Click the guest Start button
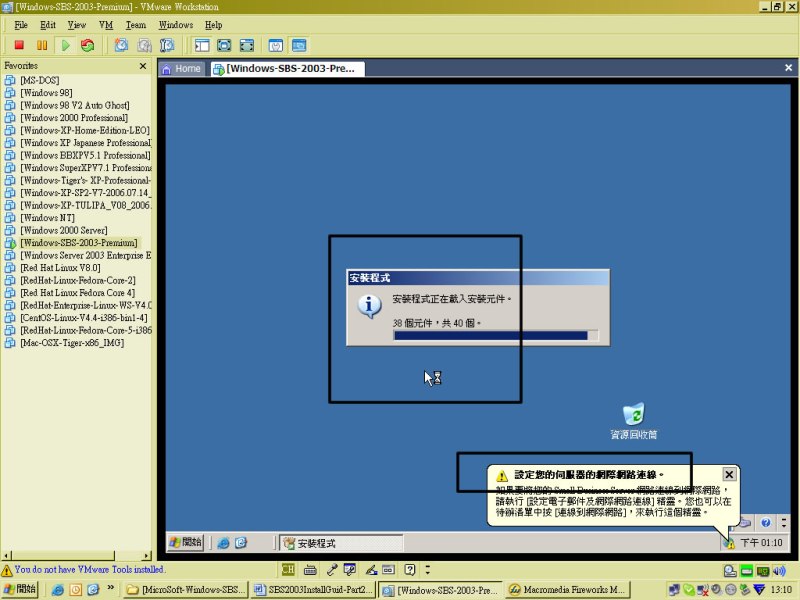 tap(186, 542)
